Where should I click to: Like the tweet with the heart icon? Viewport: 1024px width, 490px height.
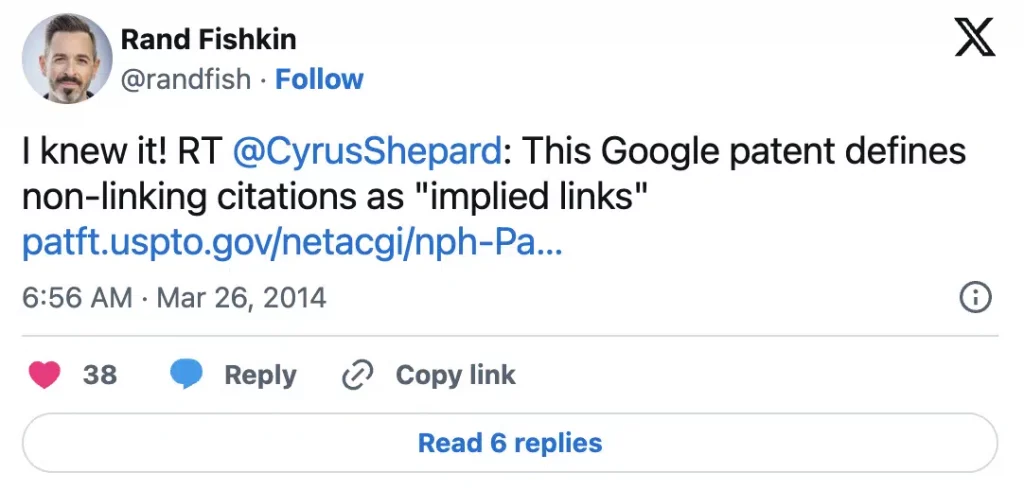pos(45,375)
